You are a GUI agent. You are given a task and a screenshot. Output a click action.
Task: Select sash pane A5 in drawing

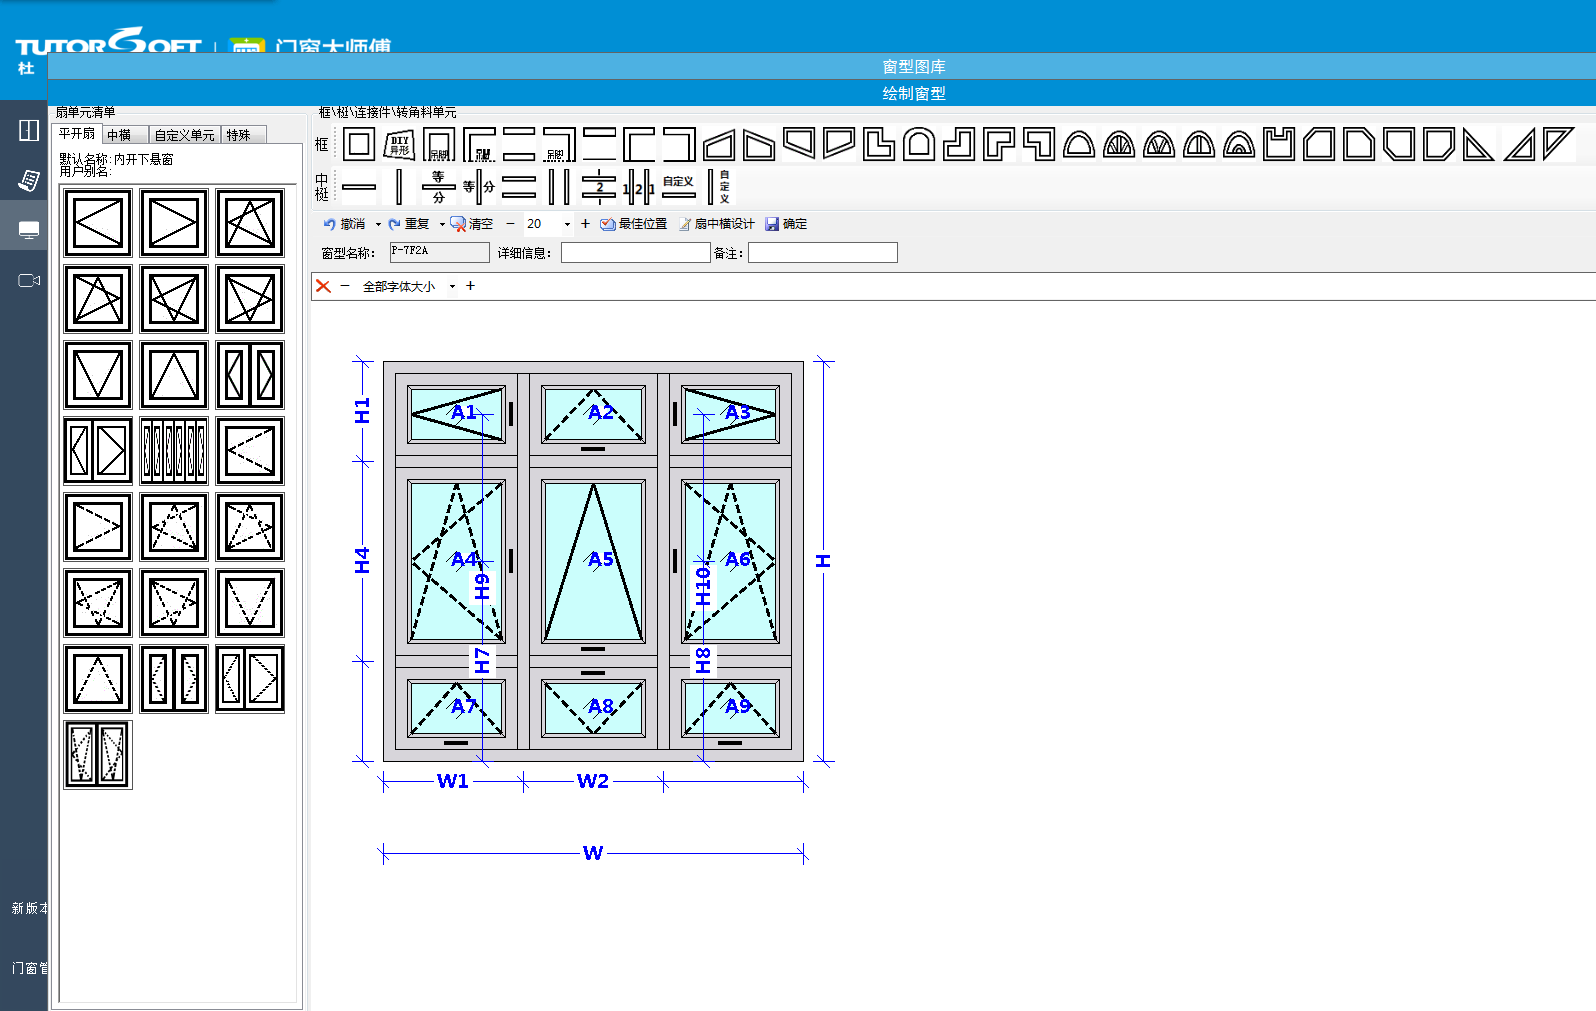593,561
